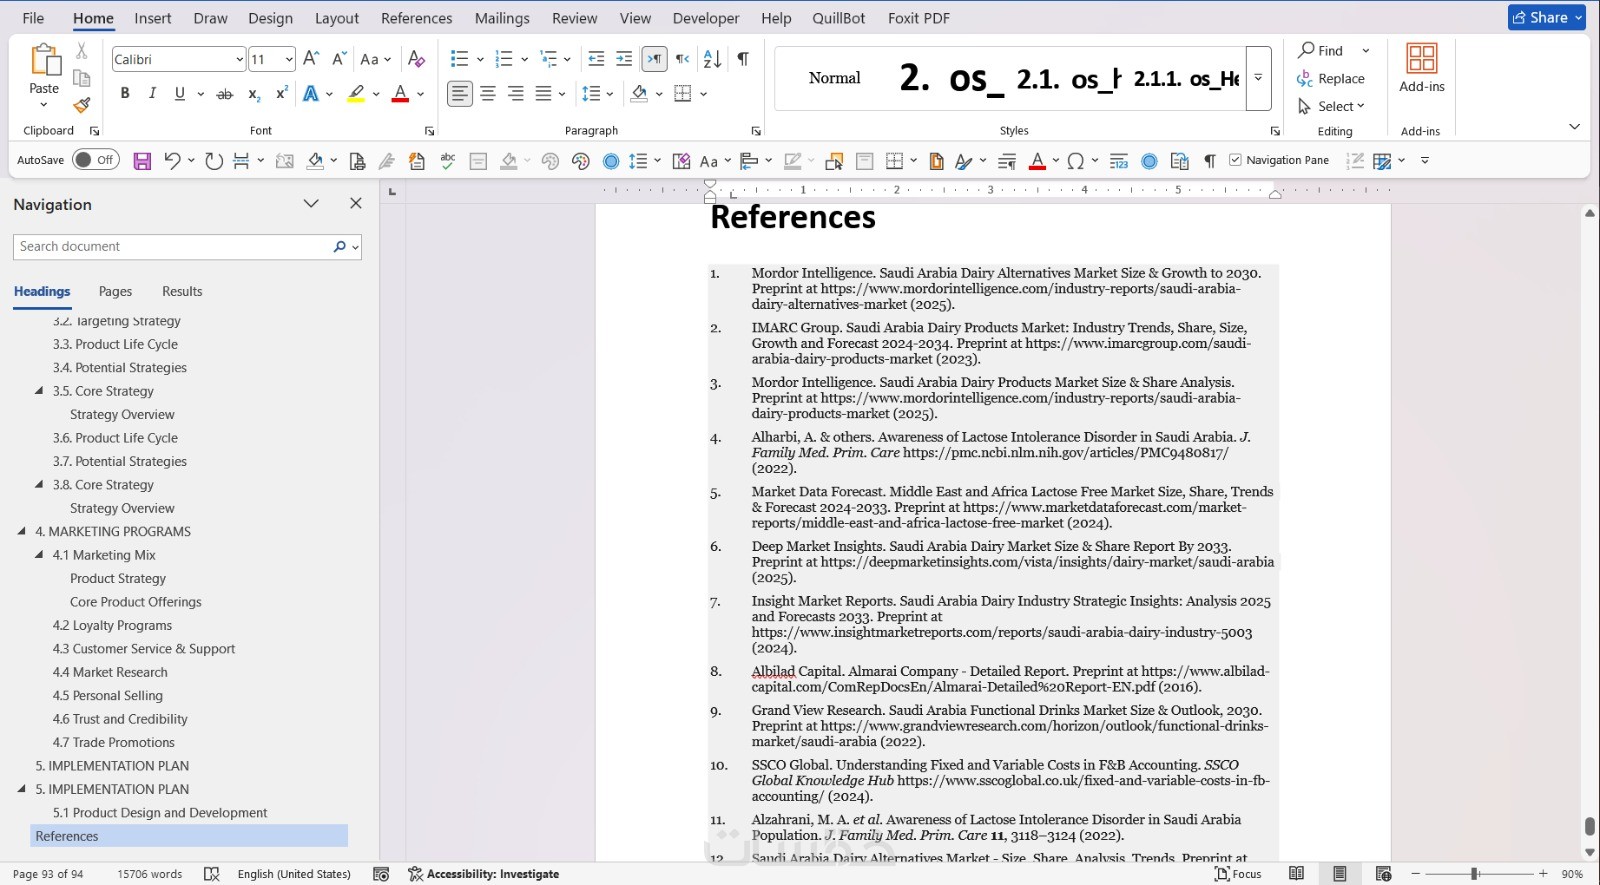Click the Increase Indent icon
The height and width of the screenshot is (885, 1600).
point(624,59)
